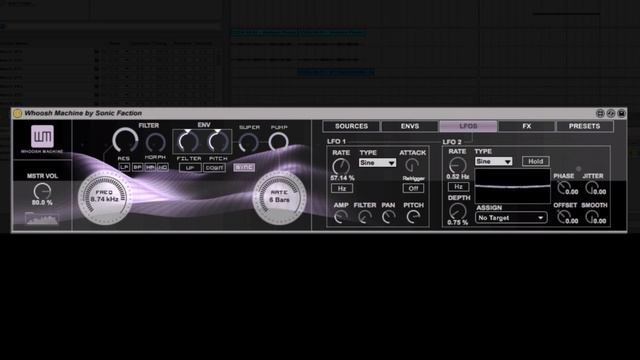
Task: Select the NO filter type
Action: coord(162,167)
